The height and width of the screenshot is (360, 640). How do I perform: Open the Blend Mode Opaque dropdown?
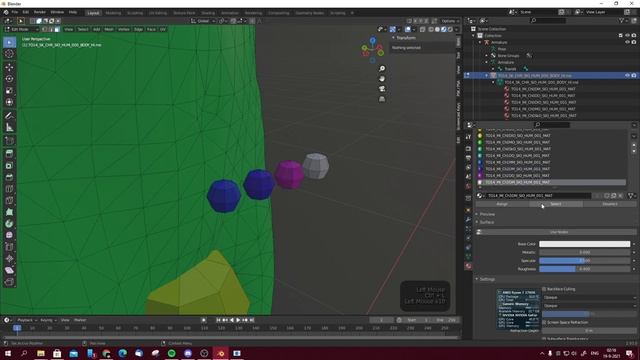(589, 298)
